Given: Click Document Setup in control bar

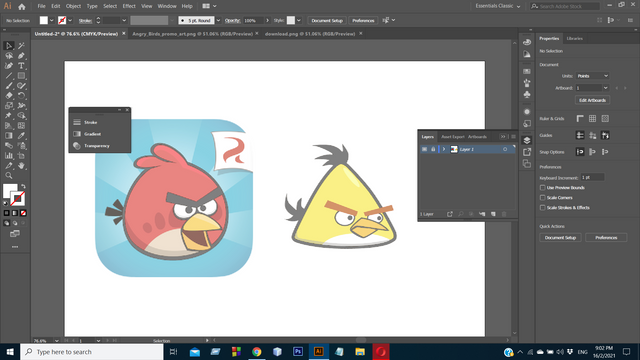Looking at the screenshot, I should (x=327, y=20).
